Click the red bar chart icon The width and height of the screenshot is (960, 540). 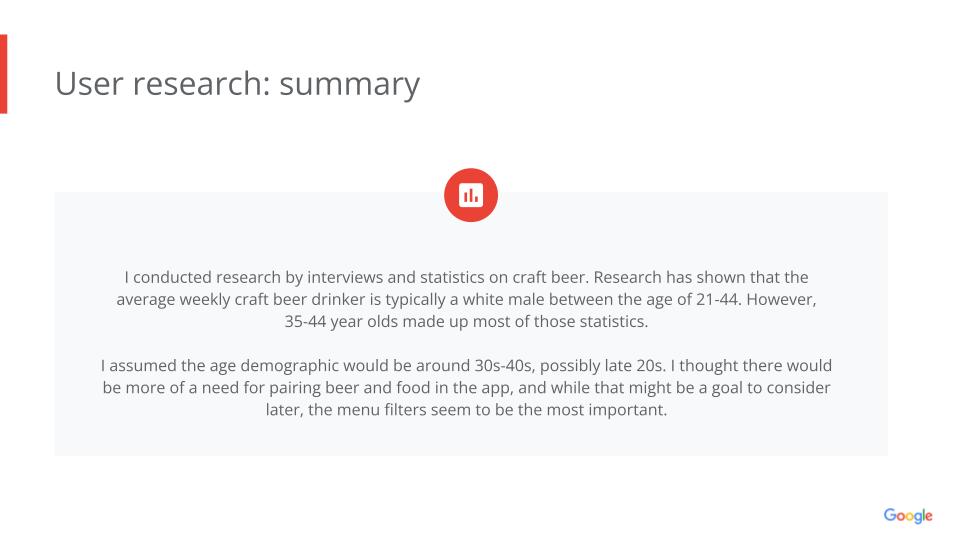point(470,195)
